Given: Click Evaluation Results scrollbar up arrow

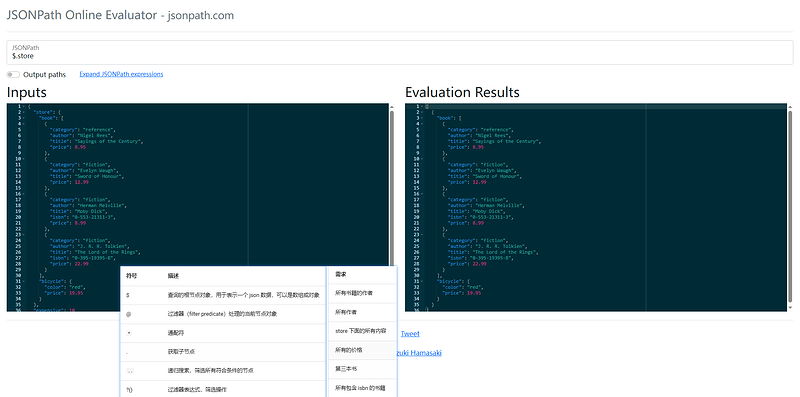Looking at the screenshot, I should (x=790, y=107).
